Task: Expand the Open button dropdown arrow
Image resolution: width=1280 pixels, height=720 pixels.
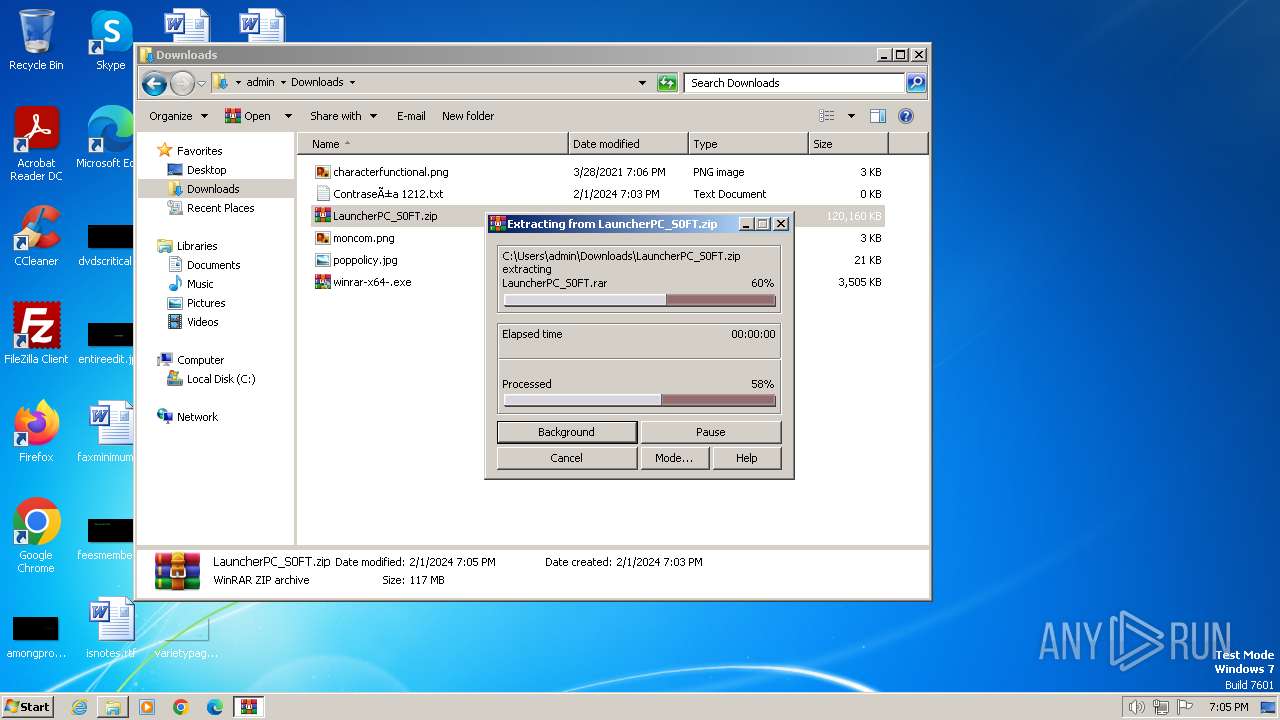Action: [x=288, y=116]
